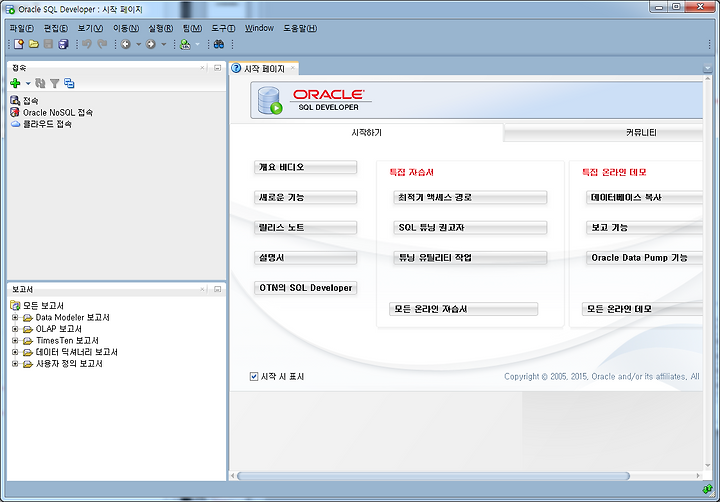This screenshot has width=720, height=502.
Task: Click the 개요 비디오 button
Action: point(305,167)
